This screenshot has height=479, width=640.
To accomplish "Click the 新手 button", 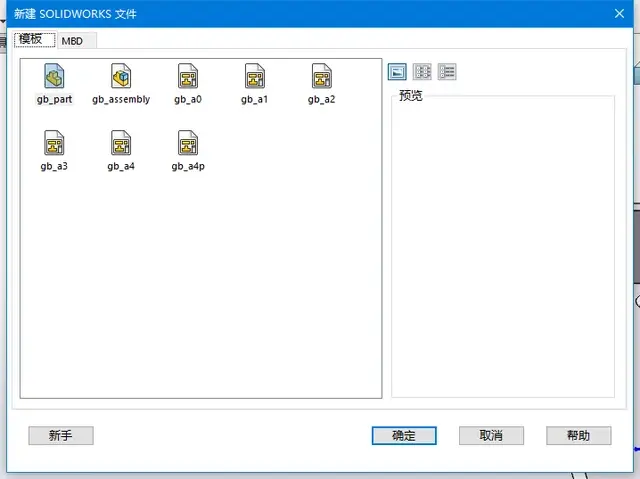I will [x=61, y=435].
